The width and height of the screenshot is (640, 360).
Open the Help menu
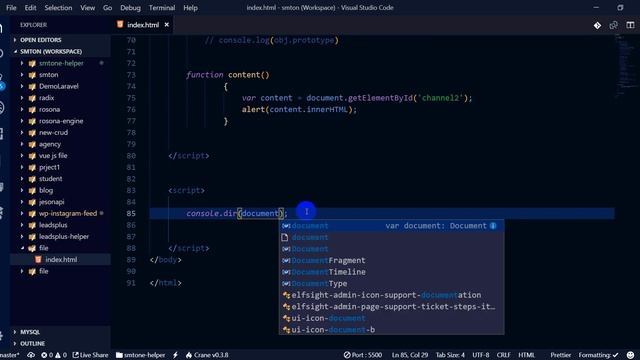click(x=190, y=8)
